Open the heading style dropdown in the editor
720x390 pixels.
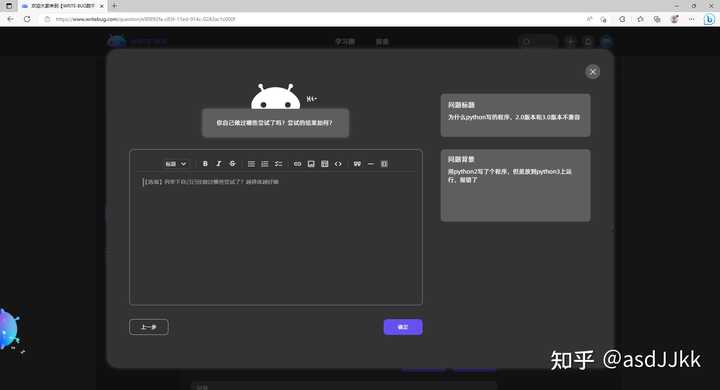click(x=175, y=164)
